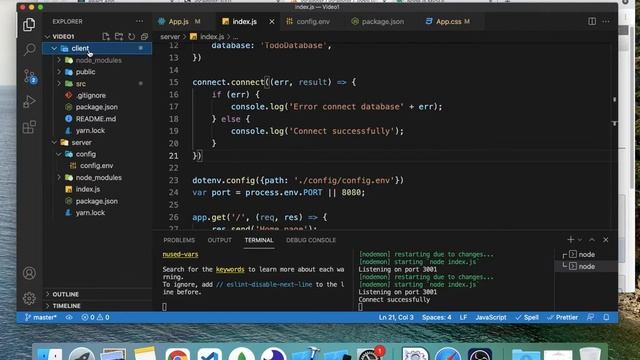The image size is (640, 360).
Task: Open notifications bell in status bar
Action: (607, 317)
